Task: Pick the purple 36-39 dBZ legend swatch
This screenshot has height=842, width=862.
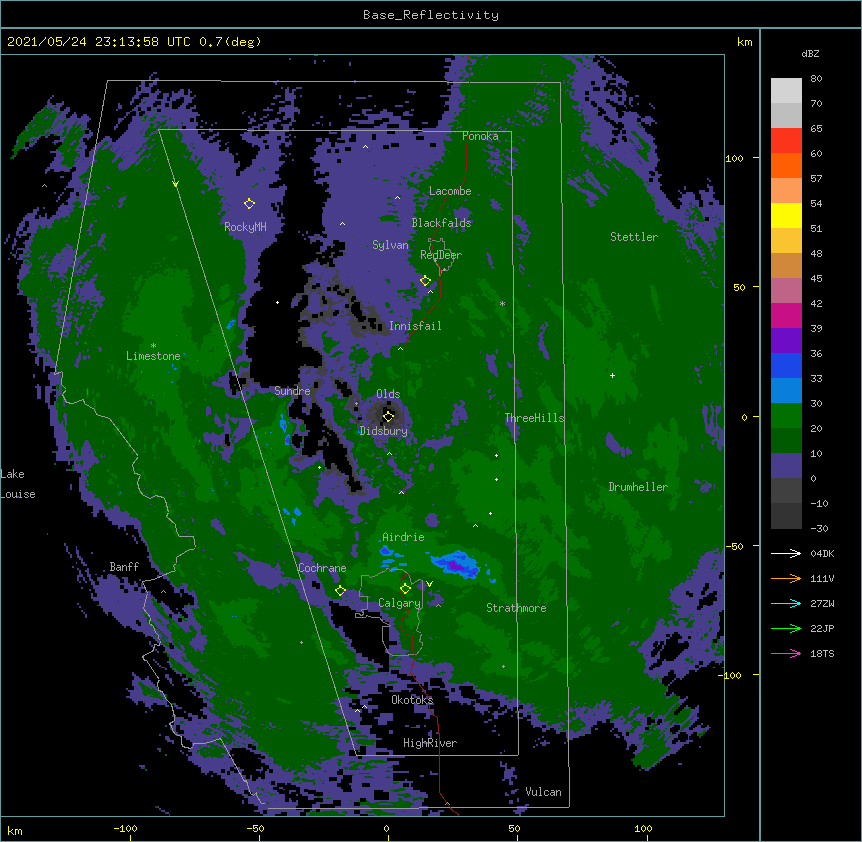Action: point(786,341)
